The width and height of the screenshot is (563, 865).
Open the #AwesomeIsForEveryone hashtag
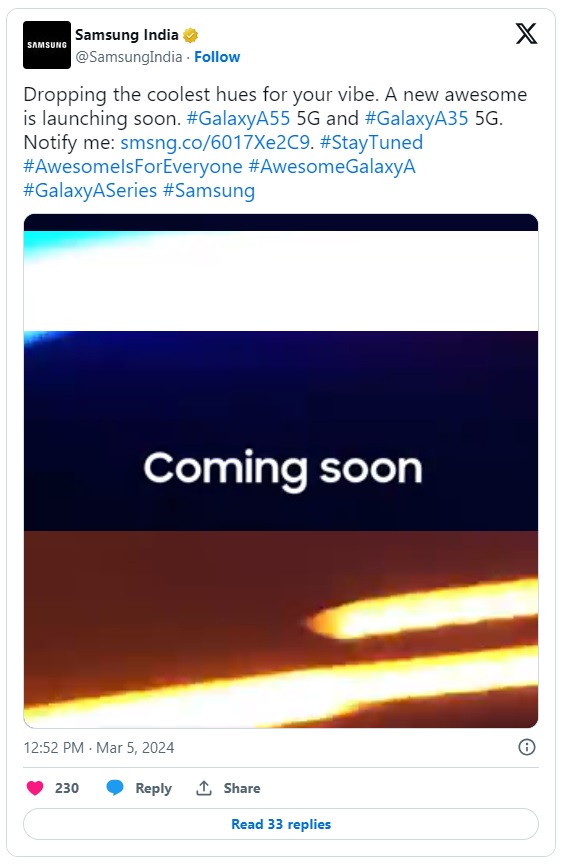pos(133,167)
